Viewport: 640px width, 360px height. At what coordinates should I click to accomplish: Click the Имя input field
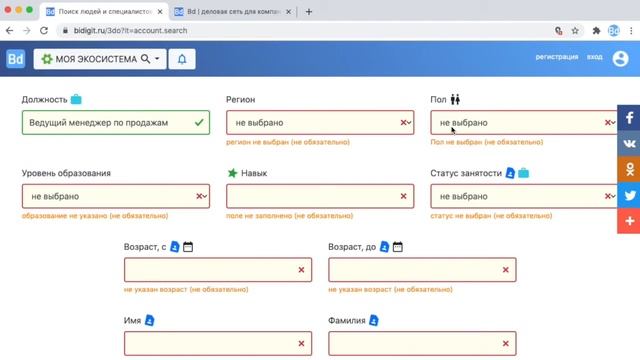pos(218,343)
